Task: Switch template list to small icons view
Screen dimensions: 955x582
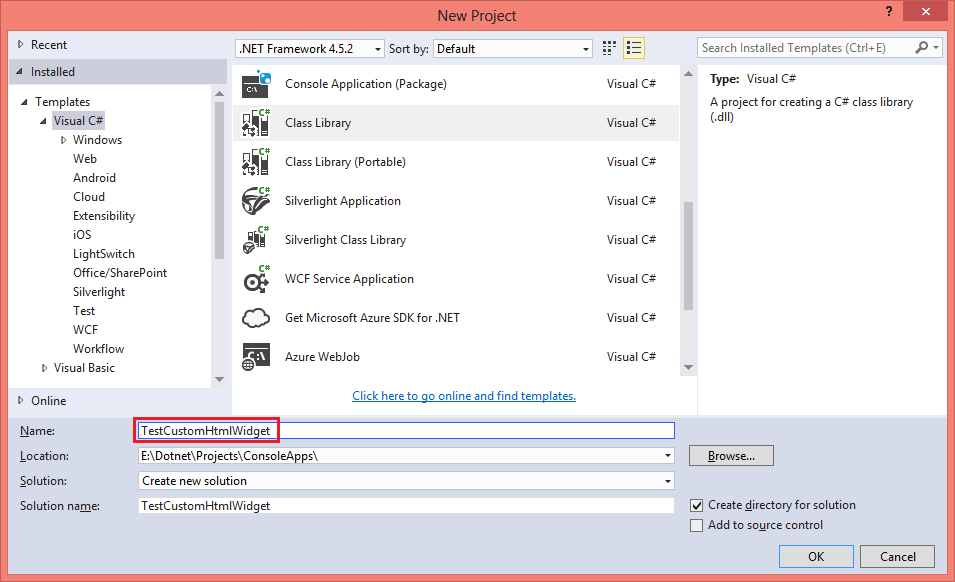Action: 608,47
